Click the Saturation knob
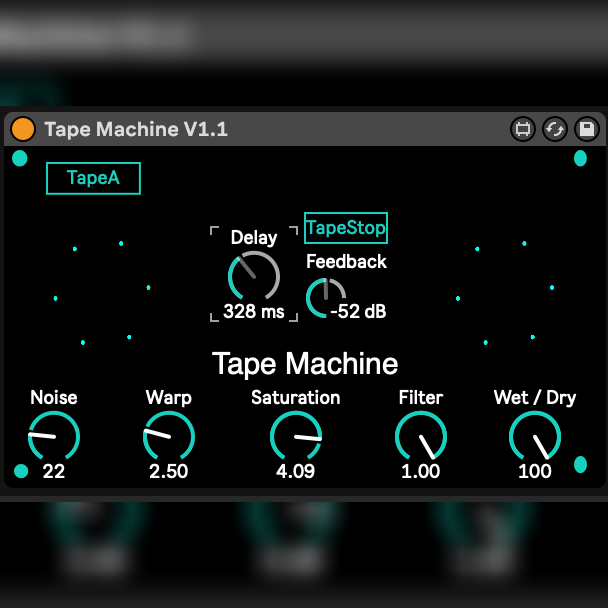Image resolution: width=608 pixels, height=608 pixels. point(296,436)
